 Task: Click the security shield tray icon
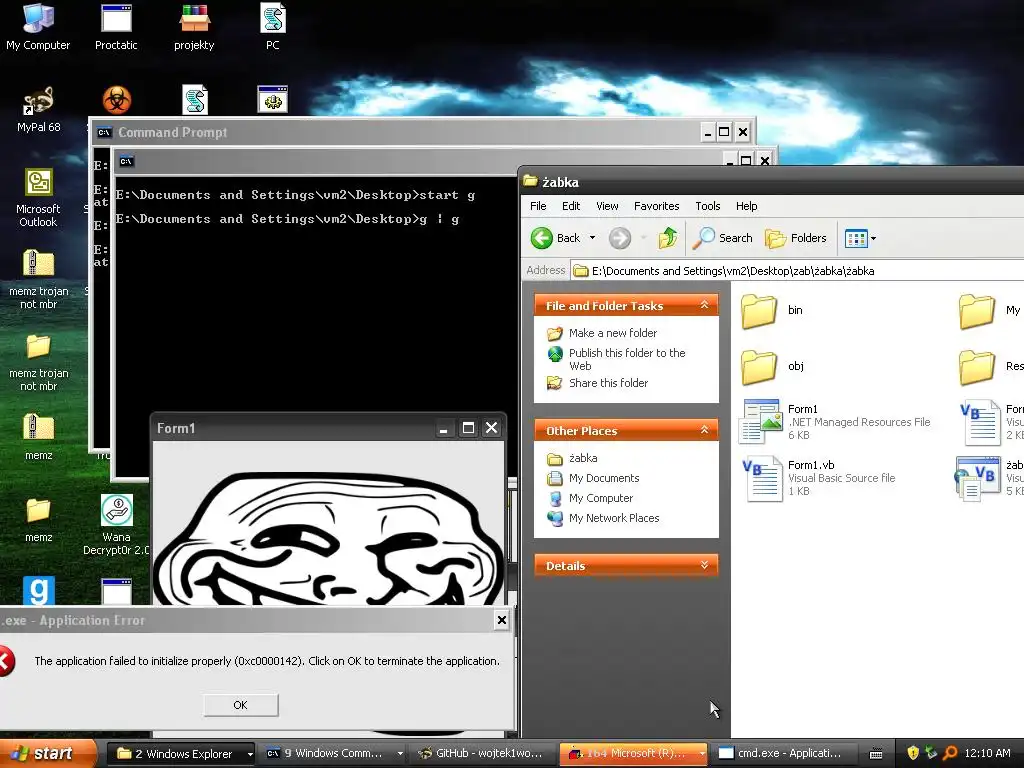click(x=913, y=753)
